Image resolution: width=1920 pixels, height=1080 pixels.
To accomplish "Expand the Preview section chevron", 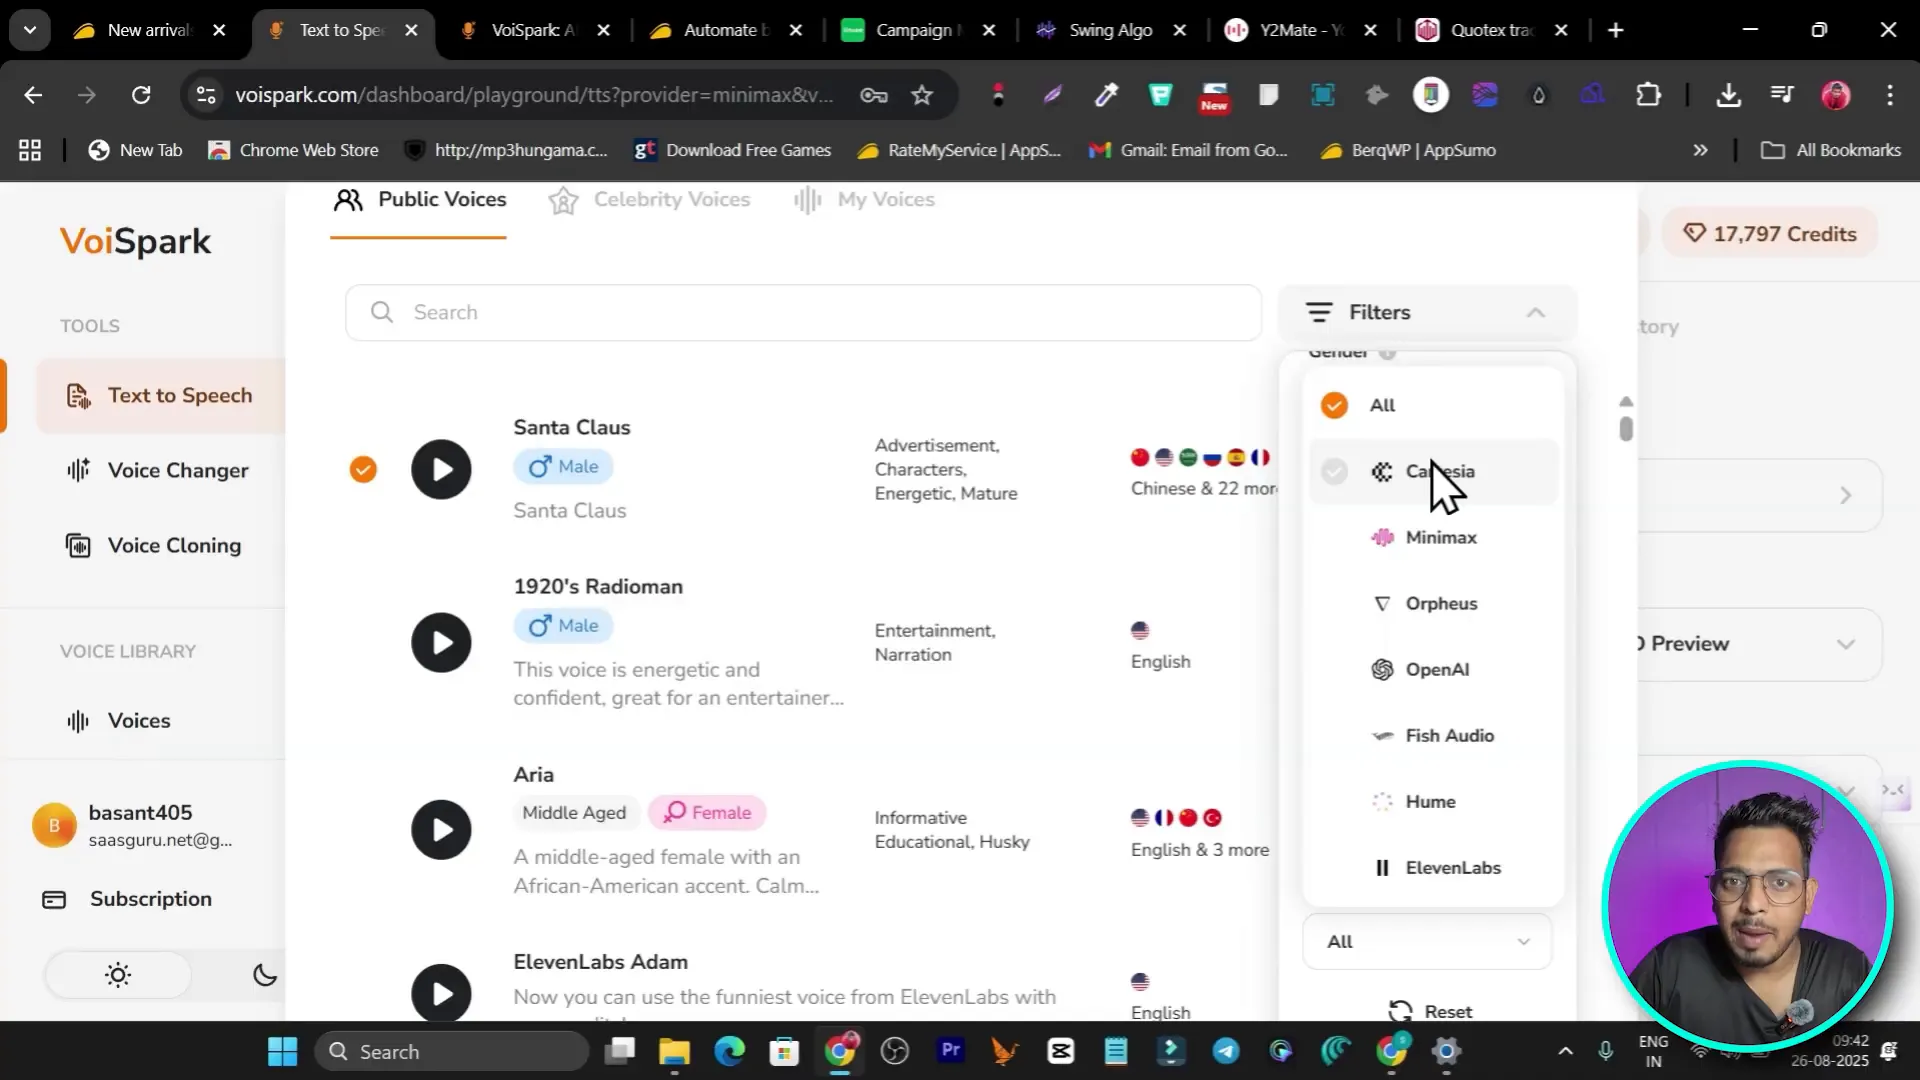I will pos(1845,644).
